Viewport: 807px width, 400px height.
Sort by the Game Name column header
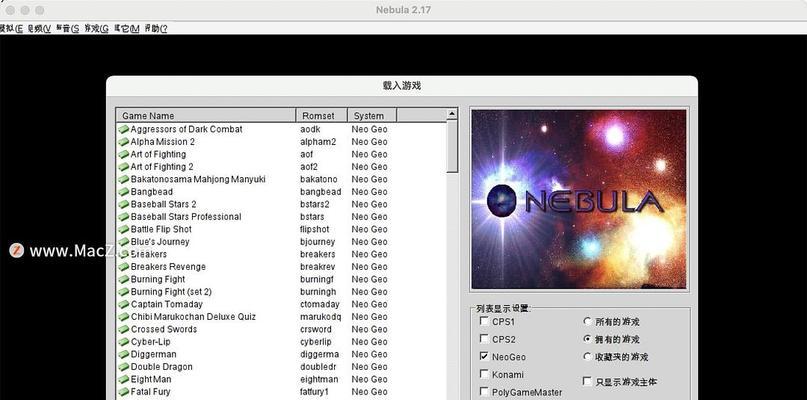[x=206, y=115]
